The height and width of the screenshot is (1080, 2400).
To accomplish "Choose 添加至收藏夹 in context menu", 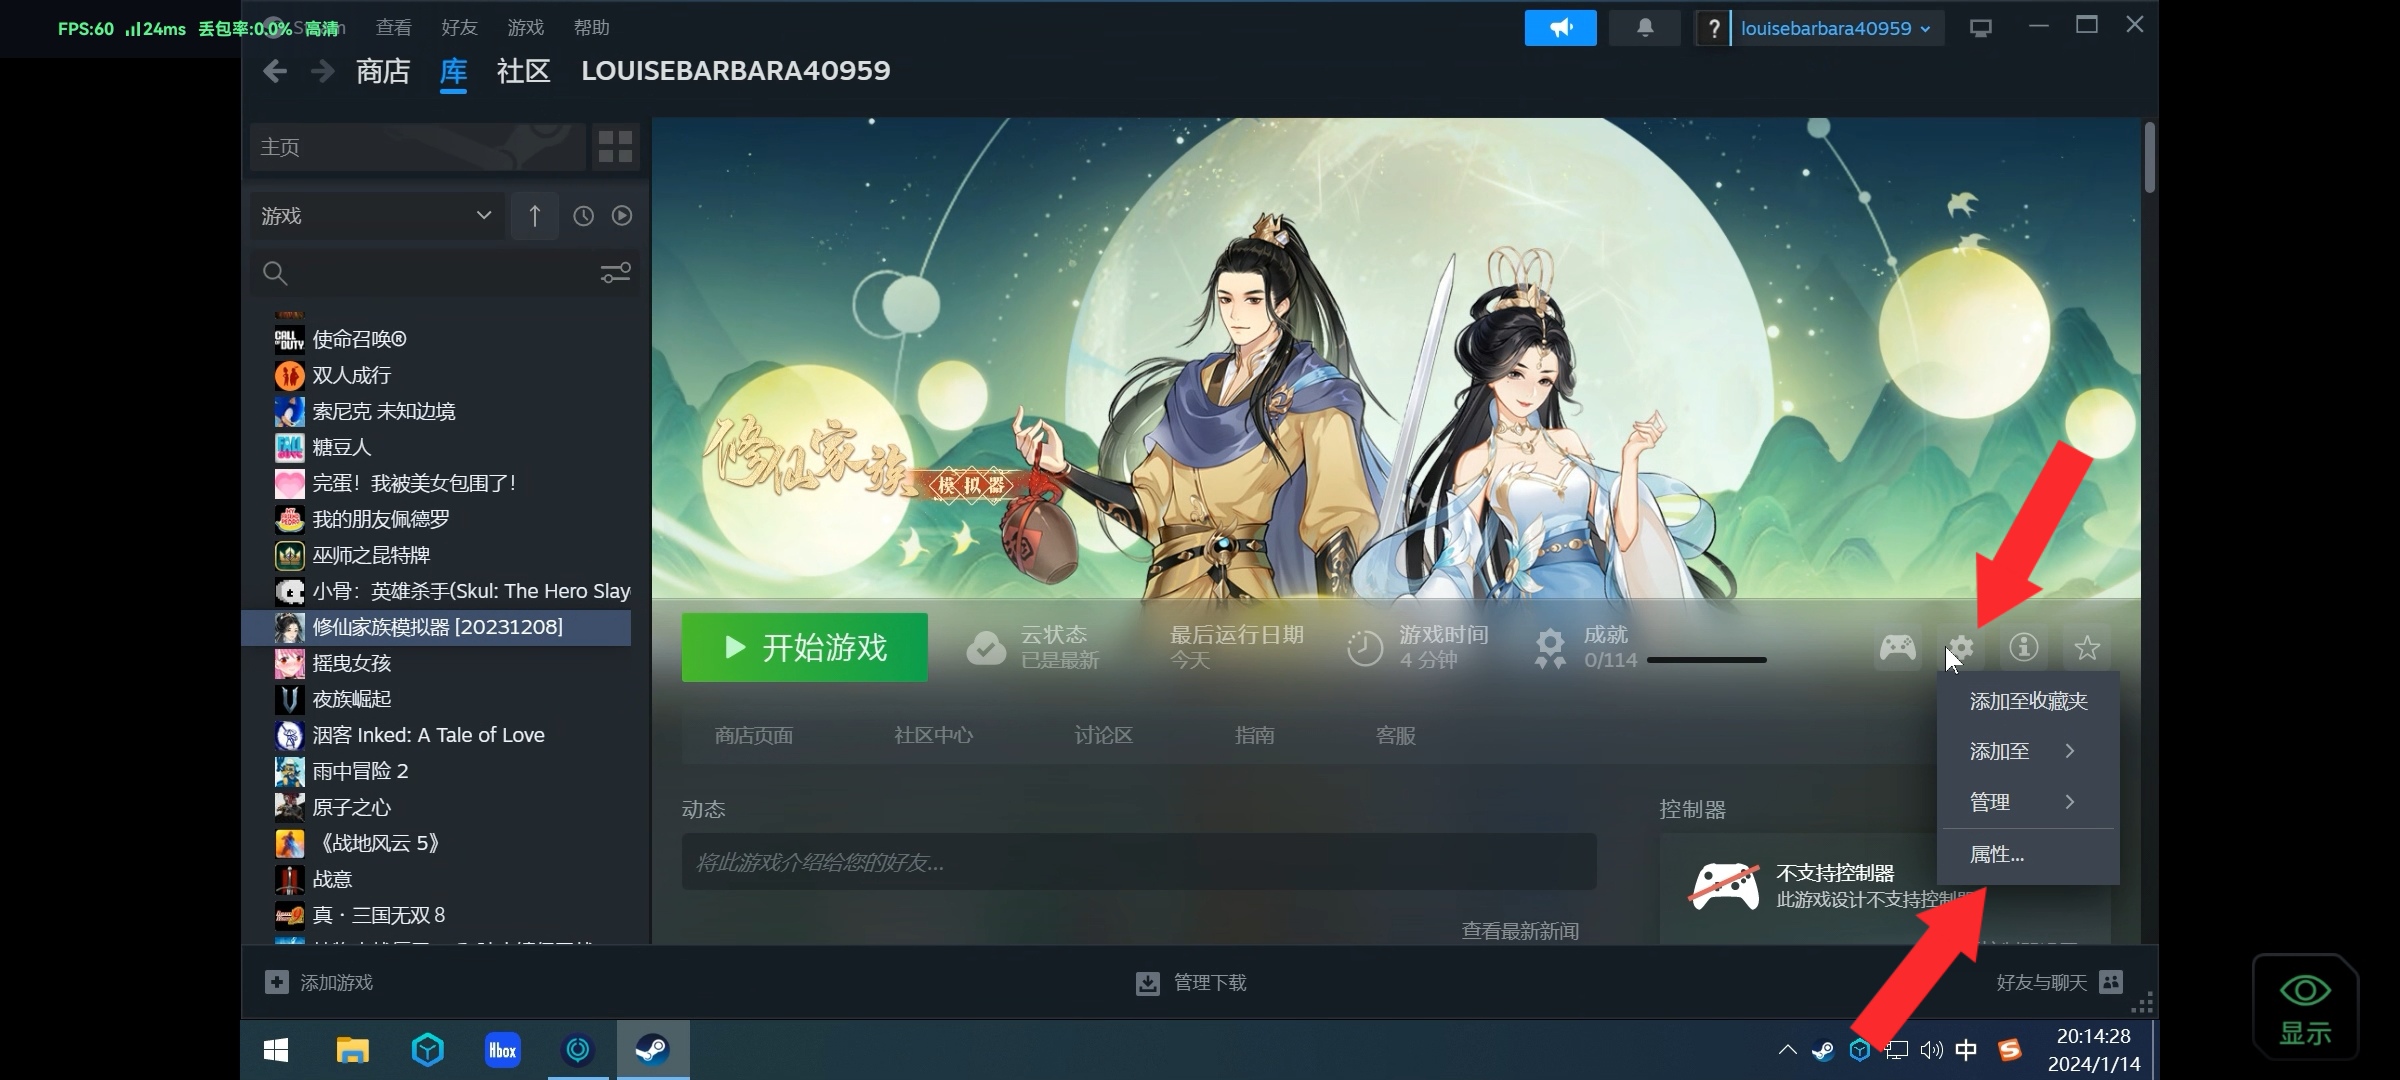I will [2028, 701].
